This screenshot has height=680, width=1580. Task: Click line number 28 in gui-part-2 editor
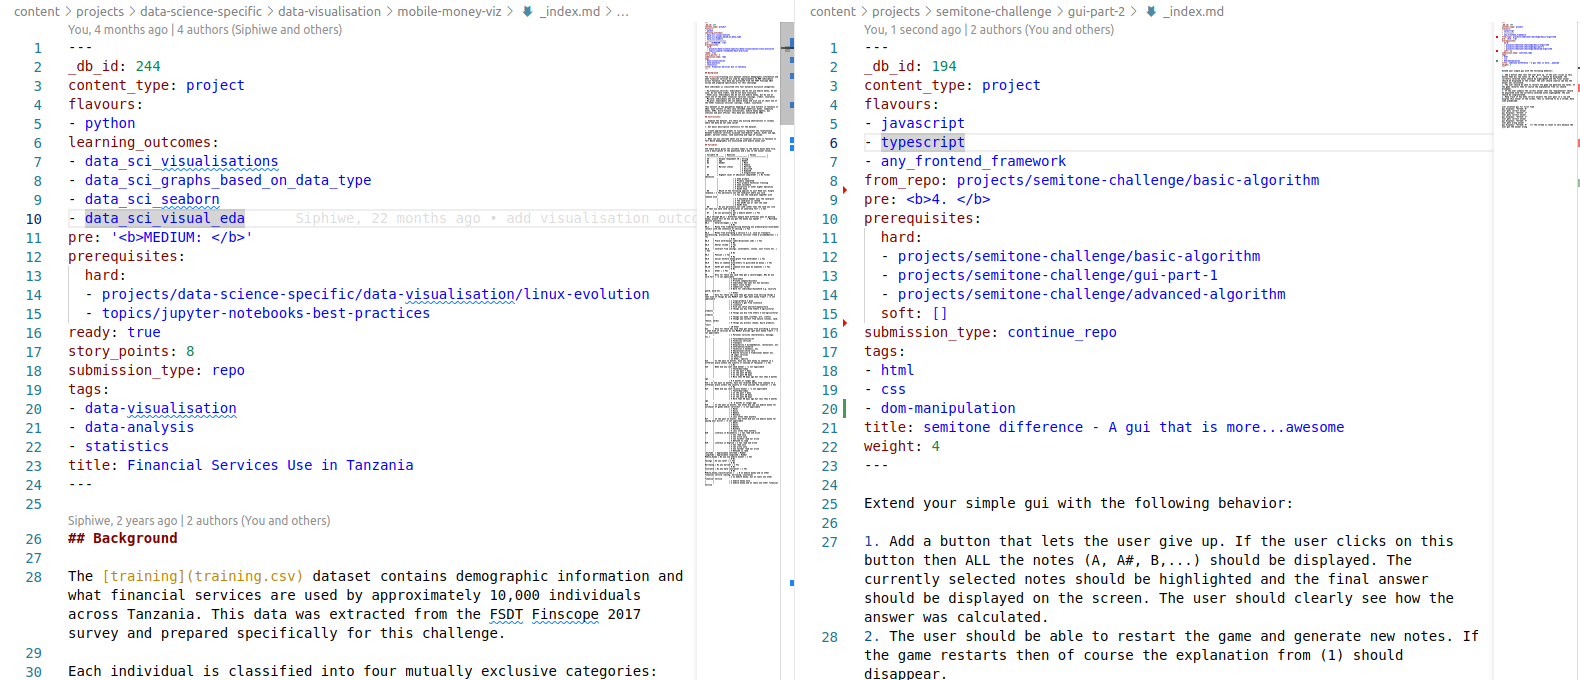tap(830, 636)
